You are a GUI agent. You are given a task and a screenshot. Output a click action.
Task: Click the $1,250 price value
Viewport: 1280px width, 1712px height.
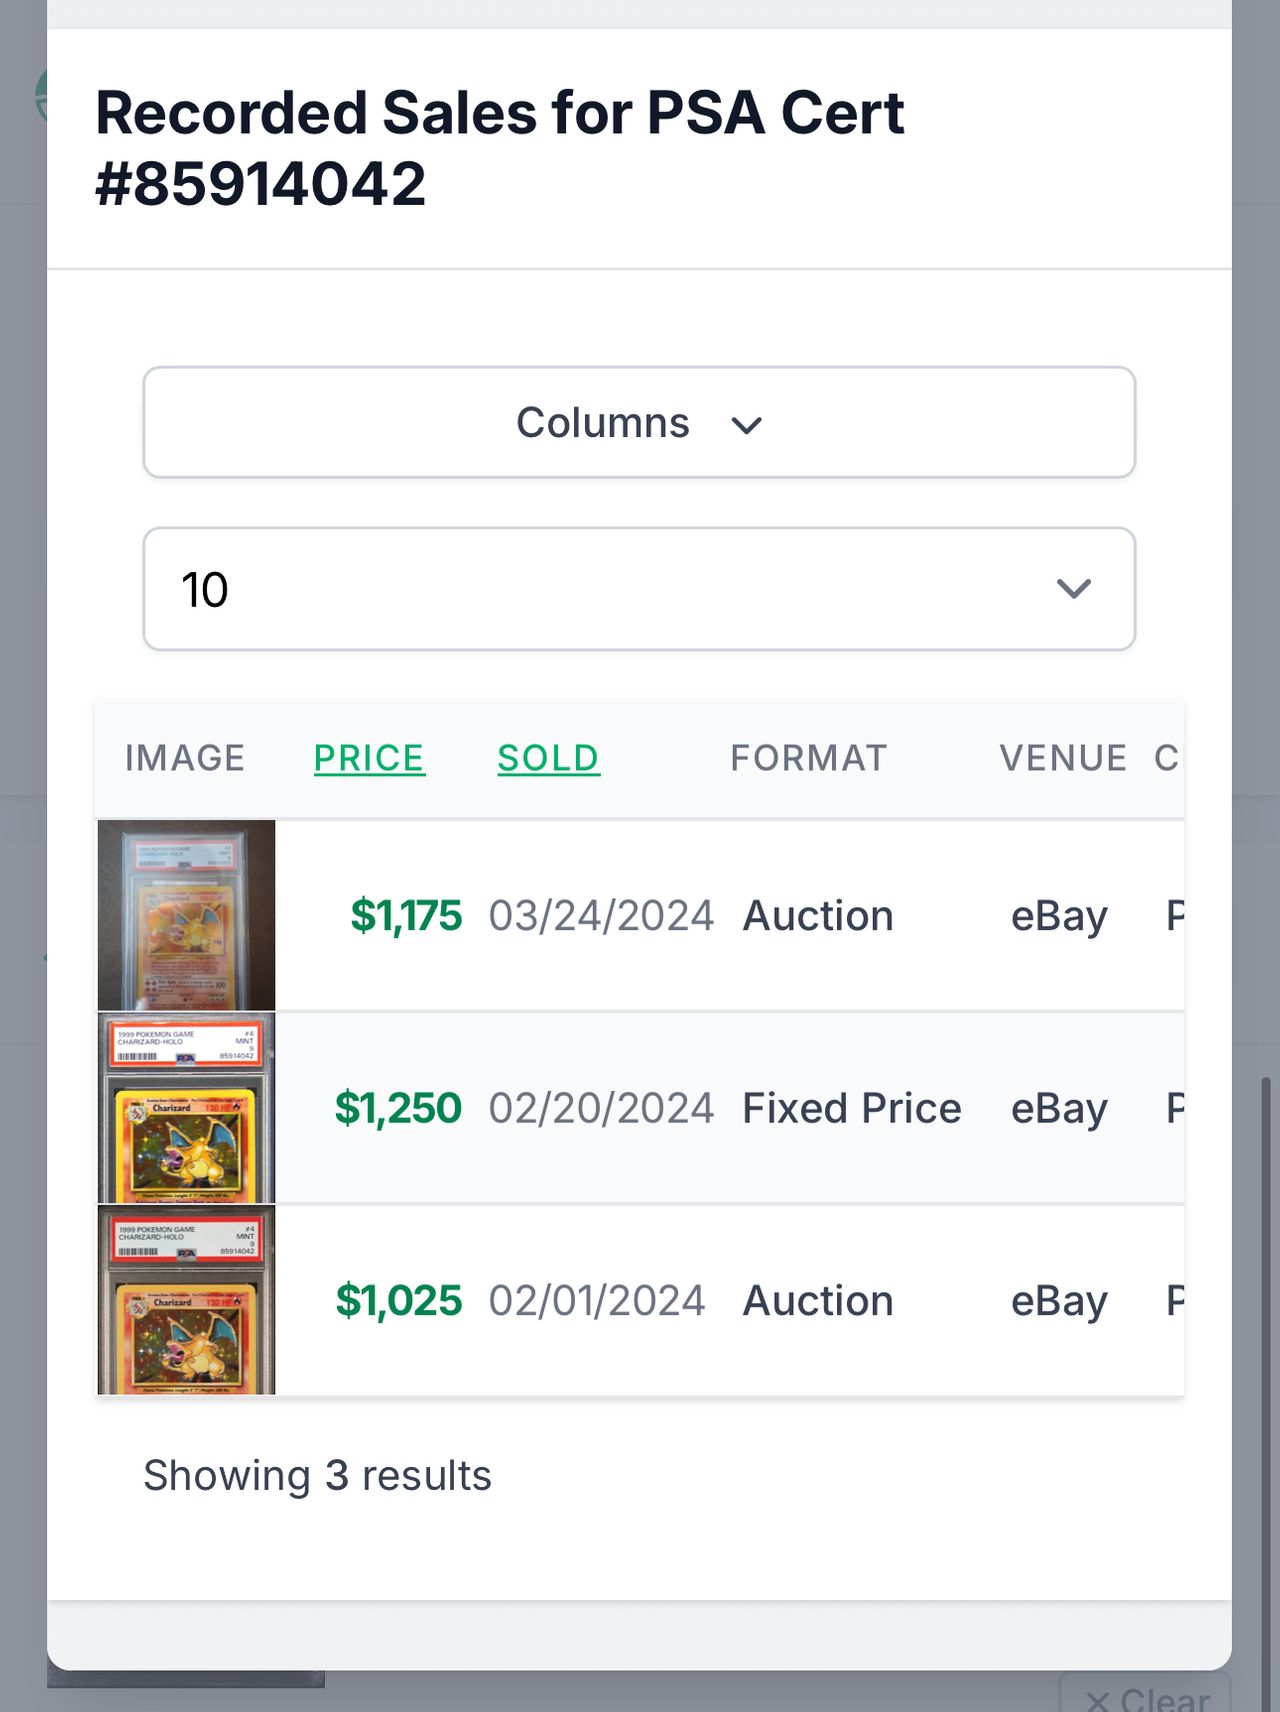tap(398, 1108)
